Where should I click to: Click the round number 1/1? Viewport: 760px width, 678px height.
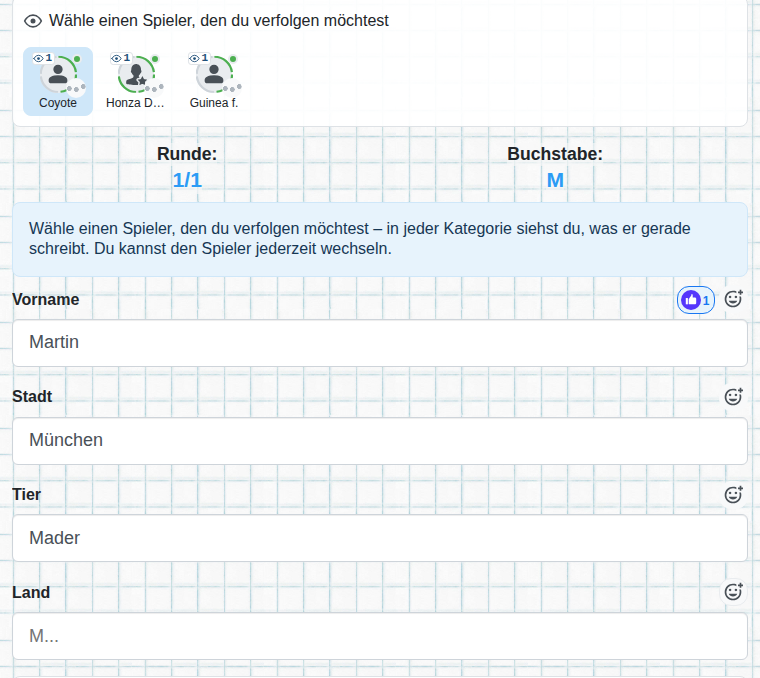[x=187, y=180]
